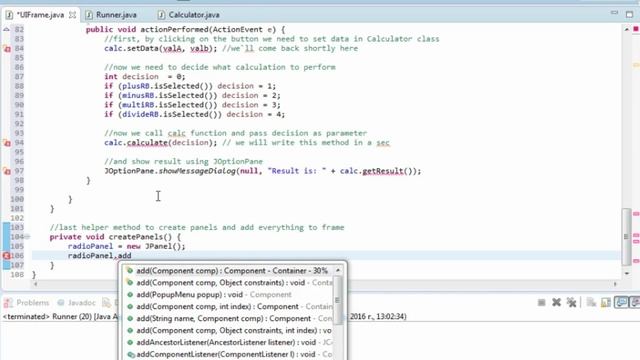The width and height of the screenshot is (640, 360).
Task: Switch to the Runner.java tab
Action: [x=111, y=15]
